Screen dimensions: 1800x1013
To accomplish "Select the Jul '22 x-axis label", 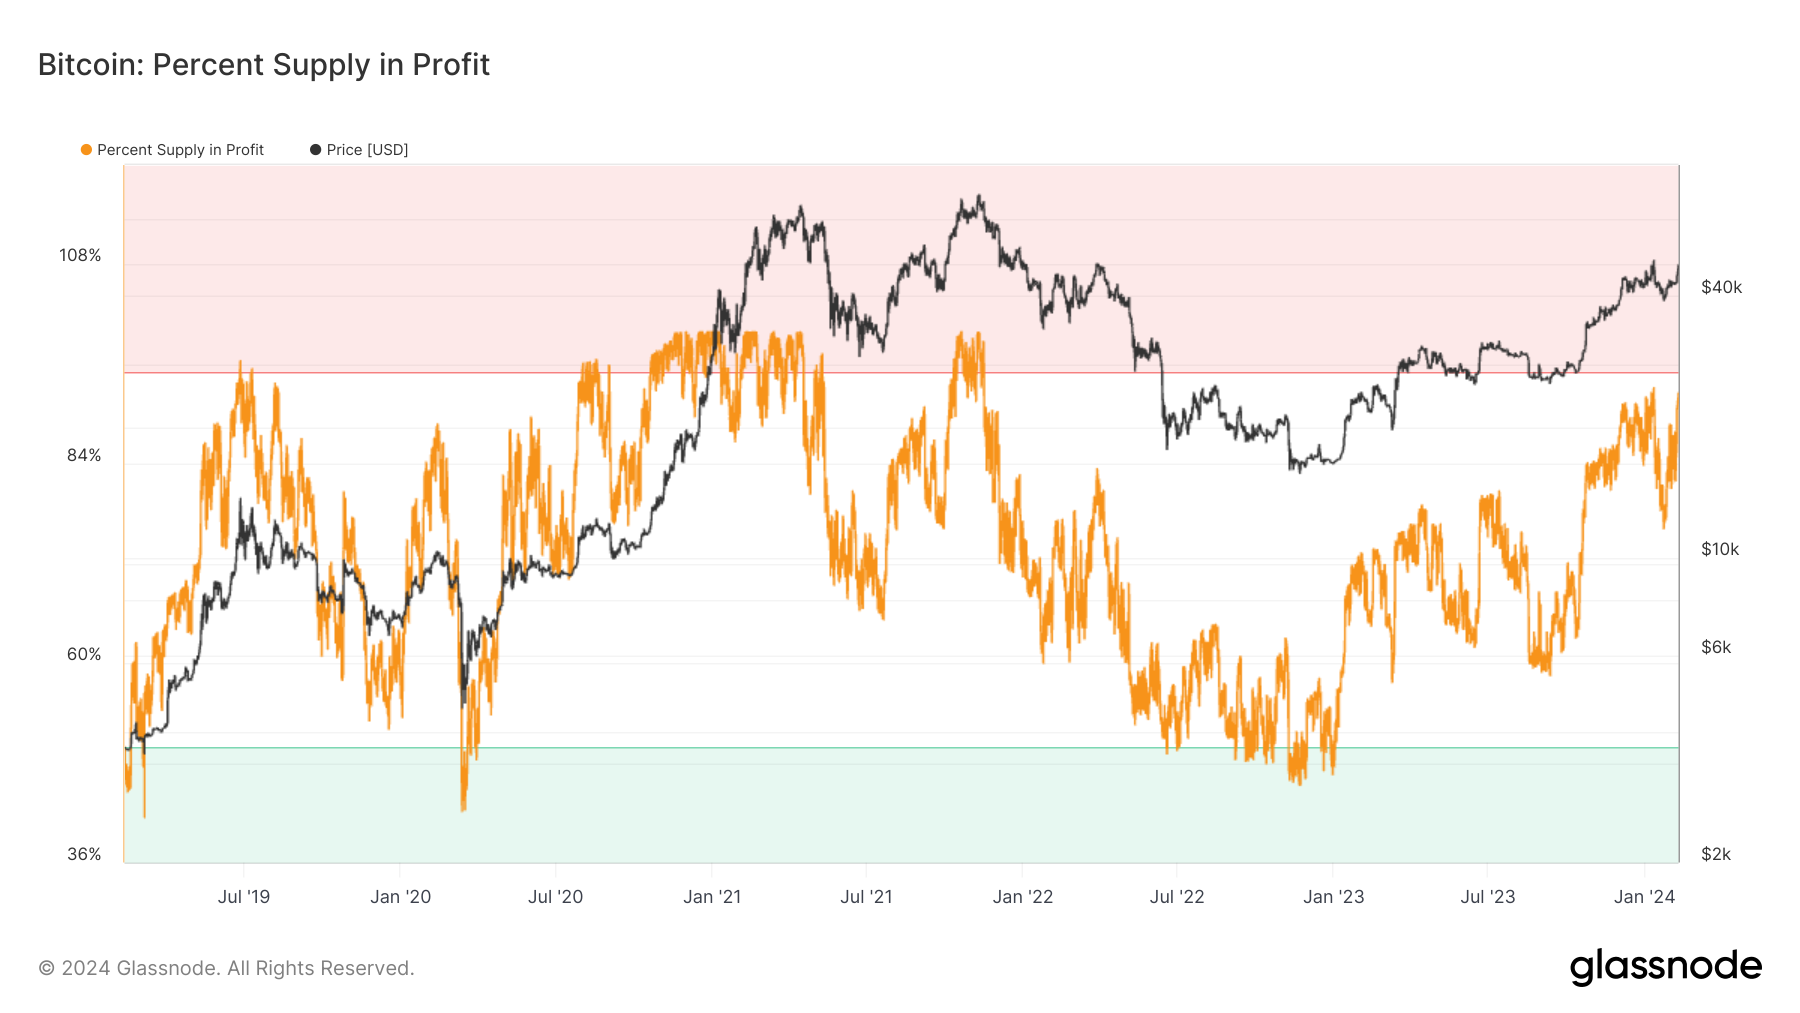I will click(x=1177, y=897).
